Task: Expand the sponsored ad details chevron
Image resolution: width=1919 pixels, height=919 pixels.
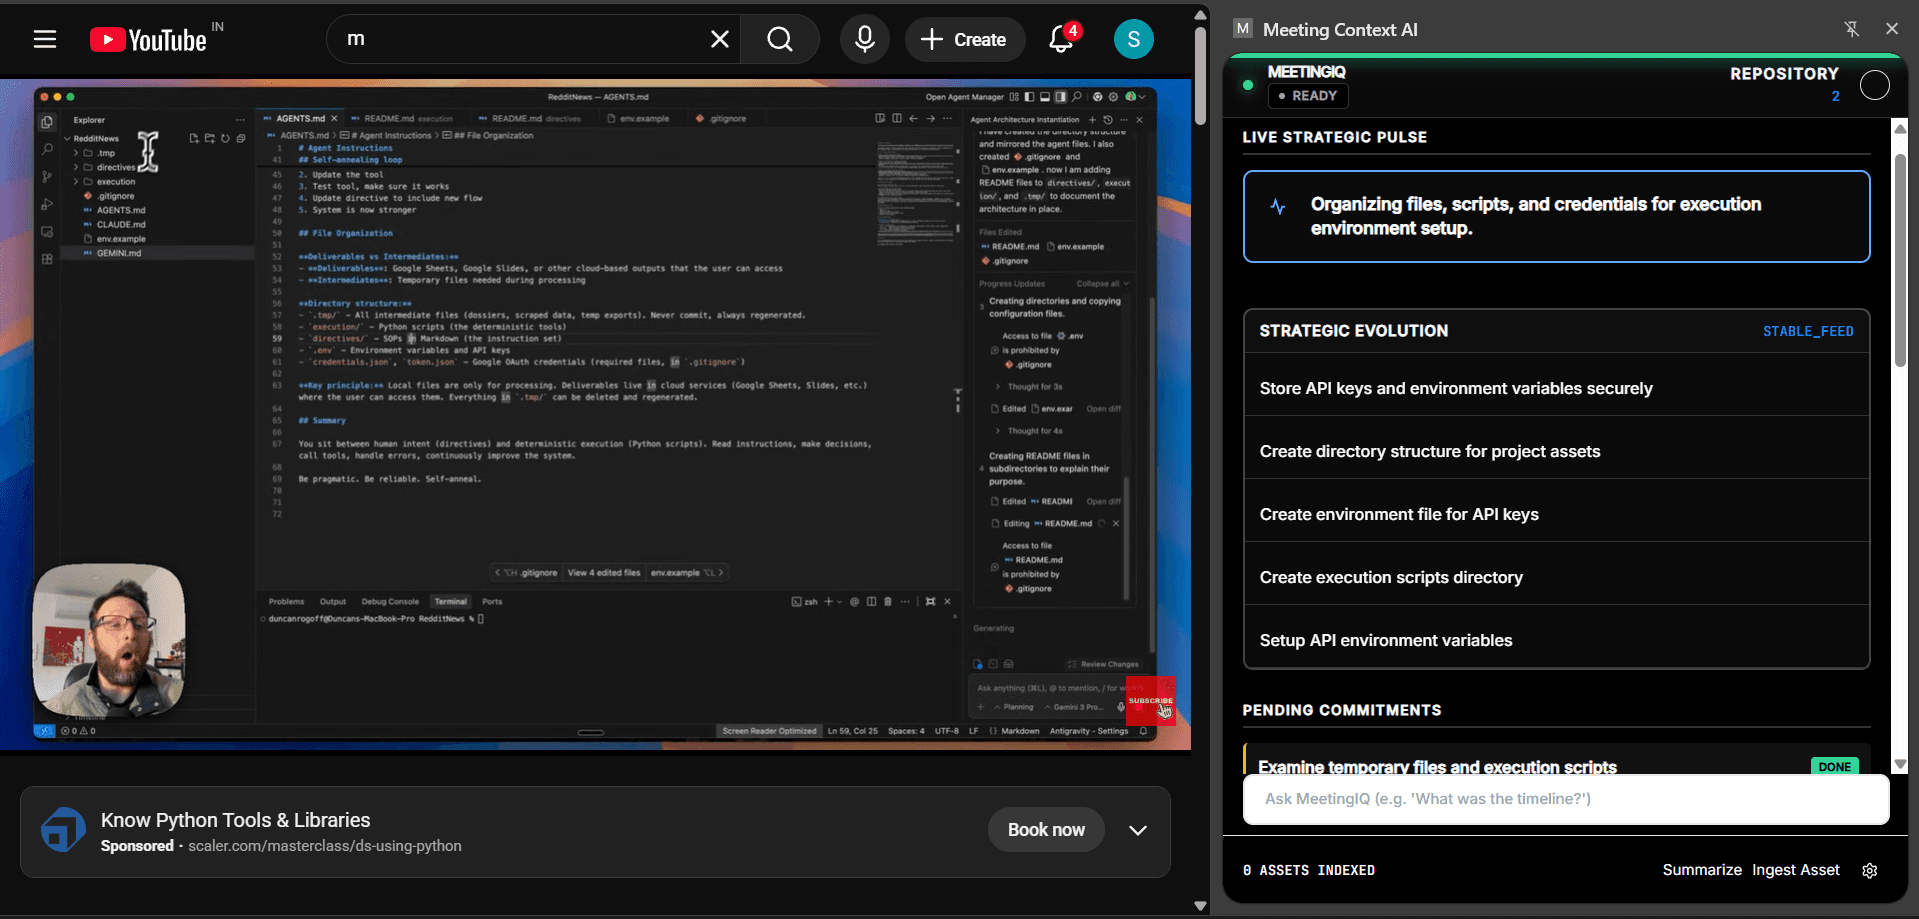Action: pyautogui.click(x=1137, y=830)
